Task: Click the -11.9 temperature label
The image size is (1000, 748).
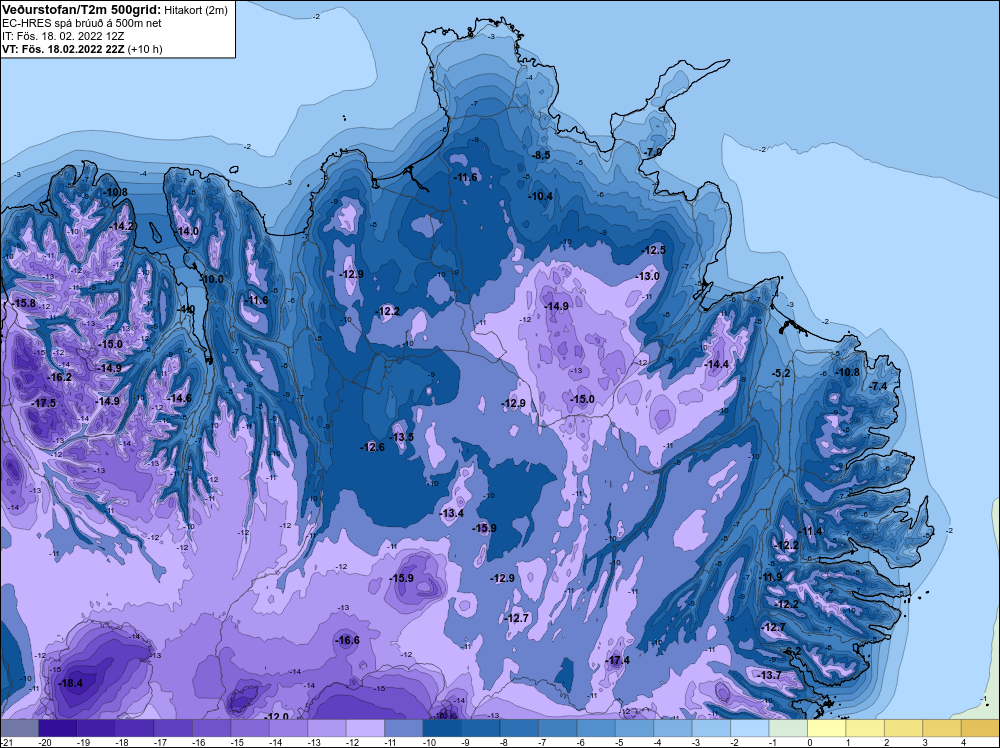Action: click(x=771, y=577)
